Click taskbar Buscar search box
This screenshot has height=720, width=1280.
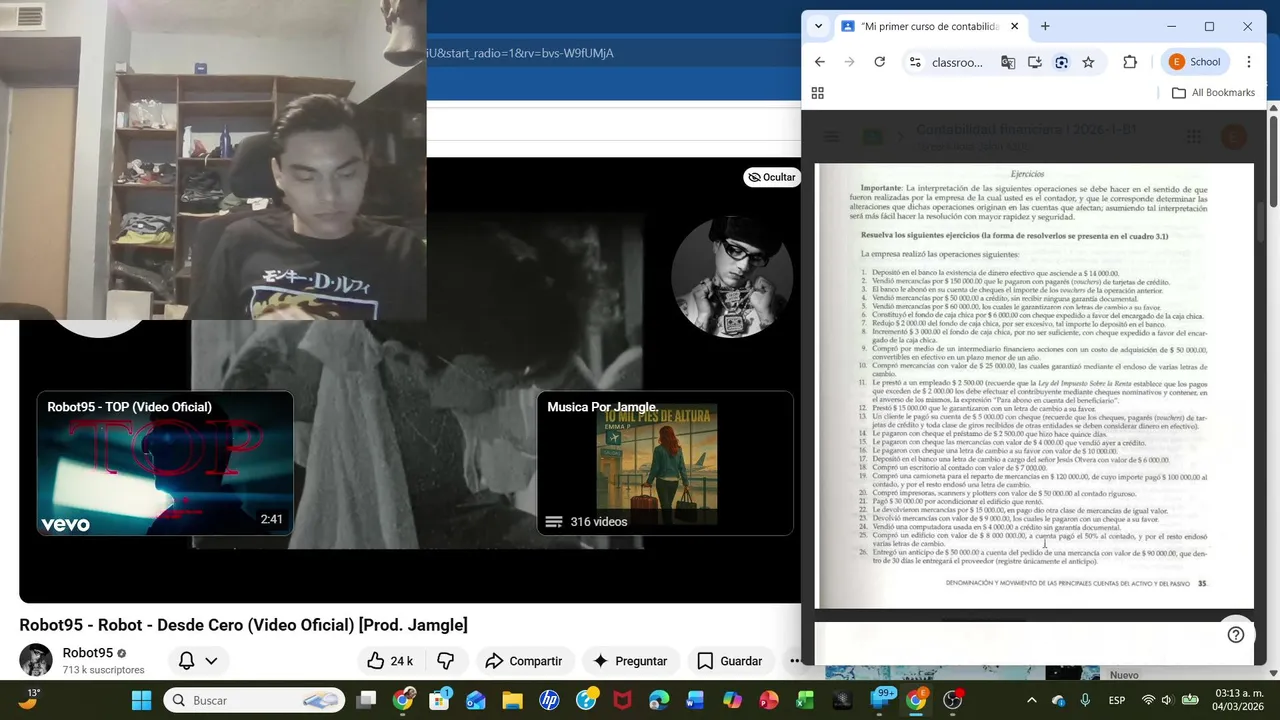coord(253,700)
